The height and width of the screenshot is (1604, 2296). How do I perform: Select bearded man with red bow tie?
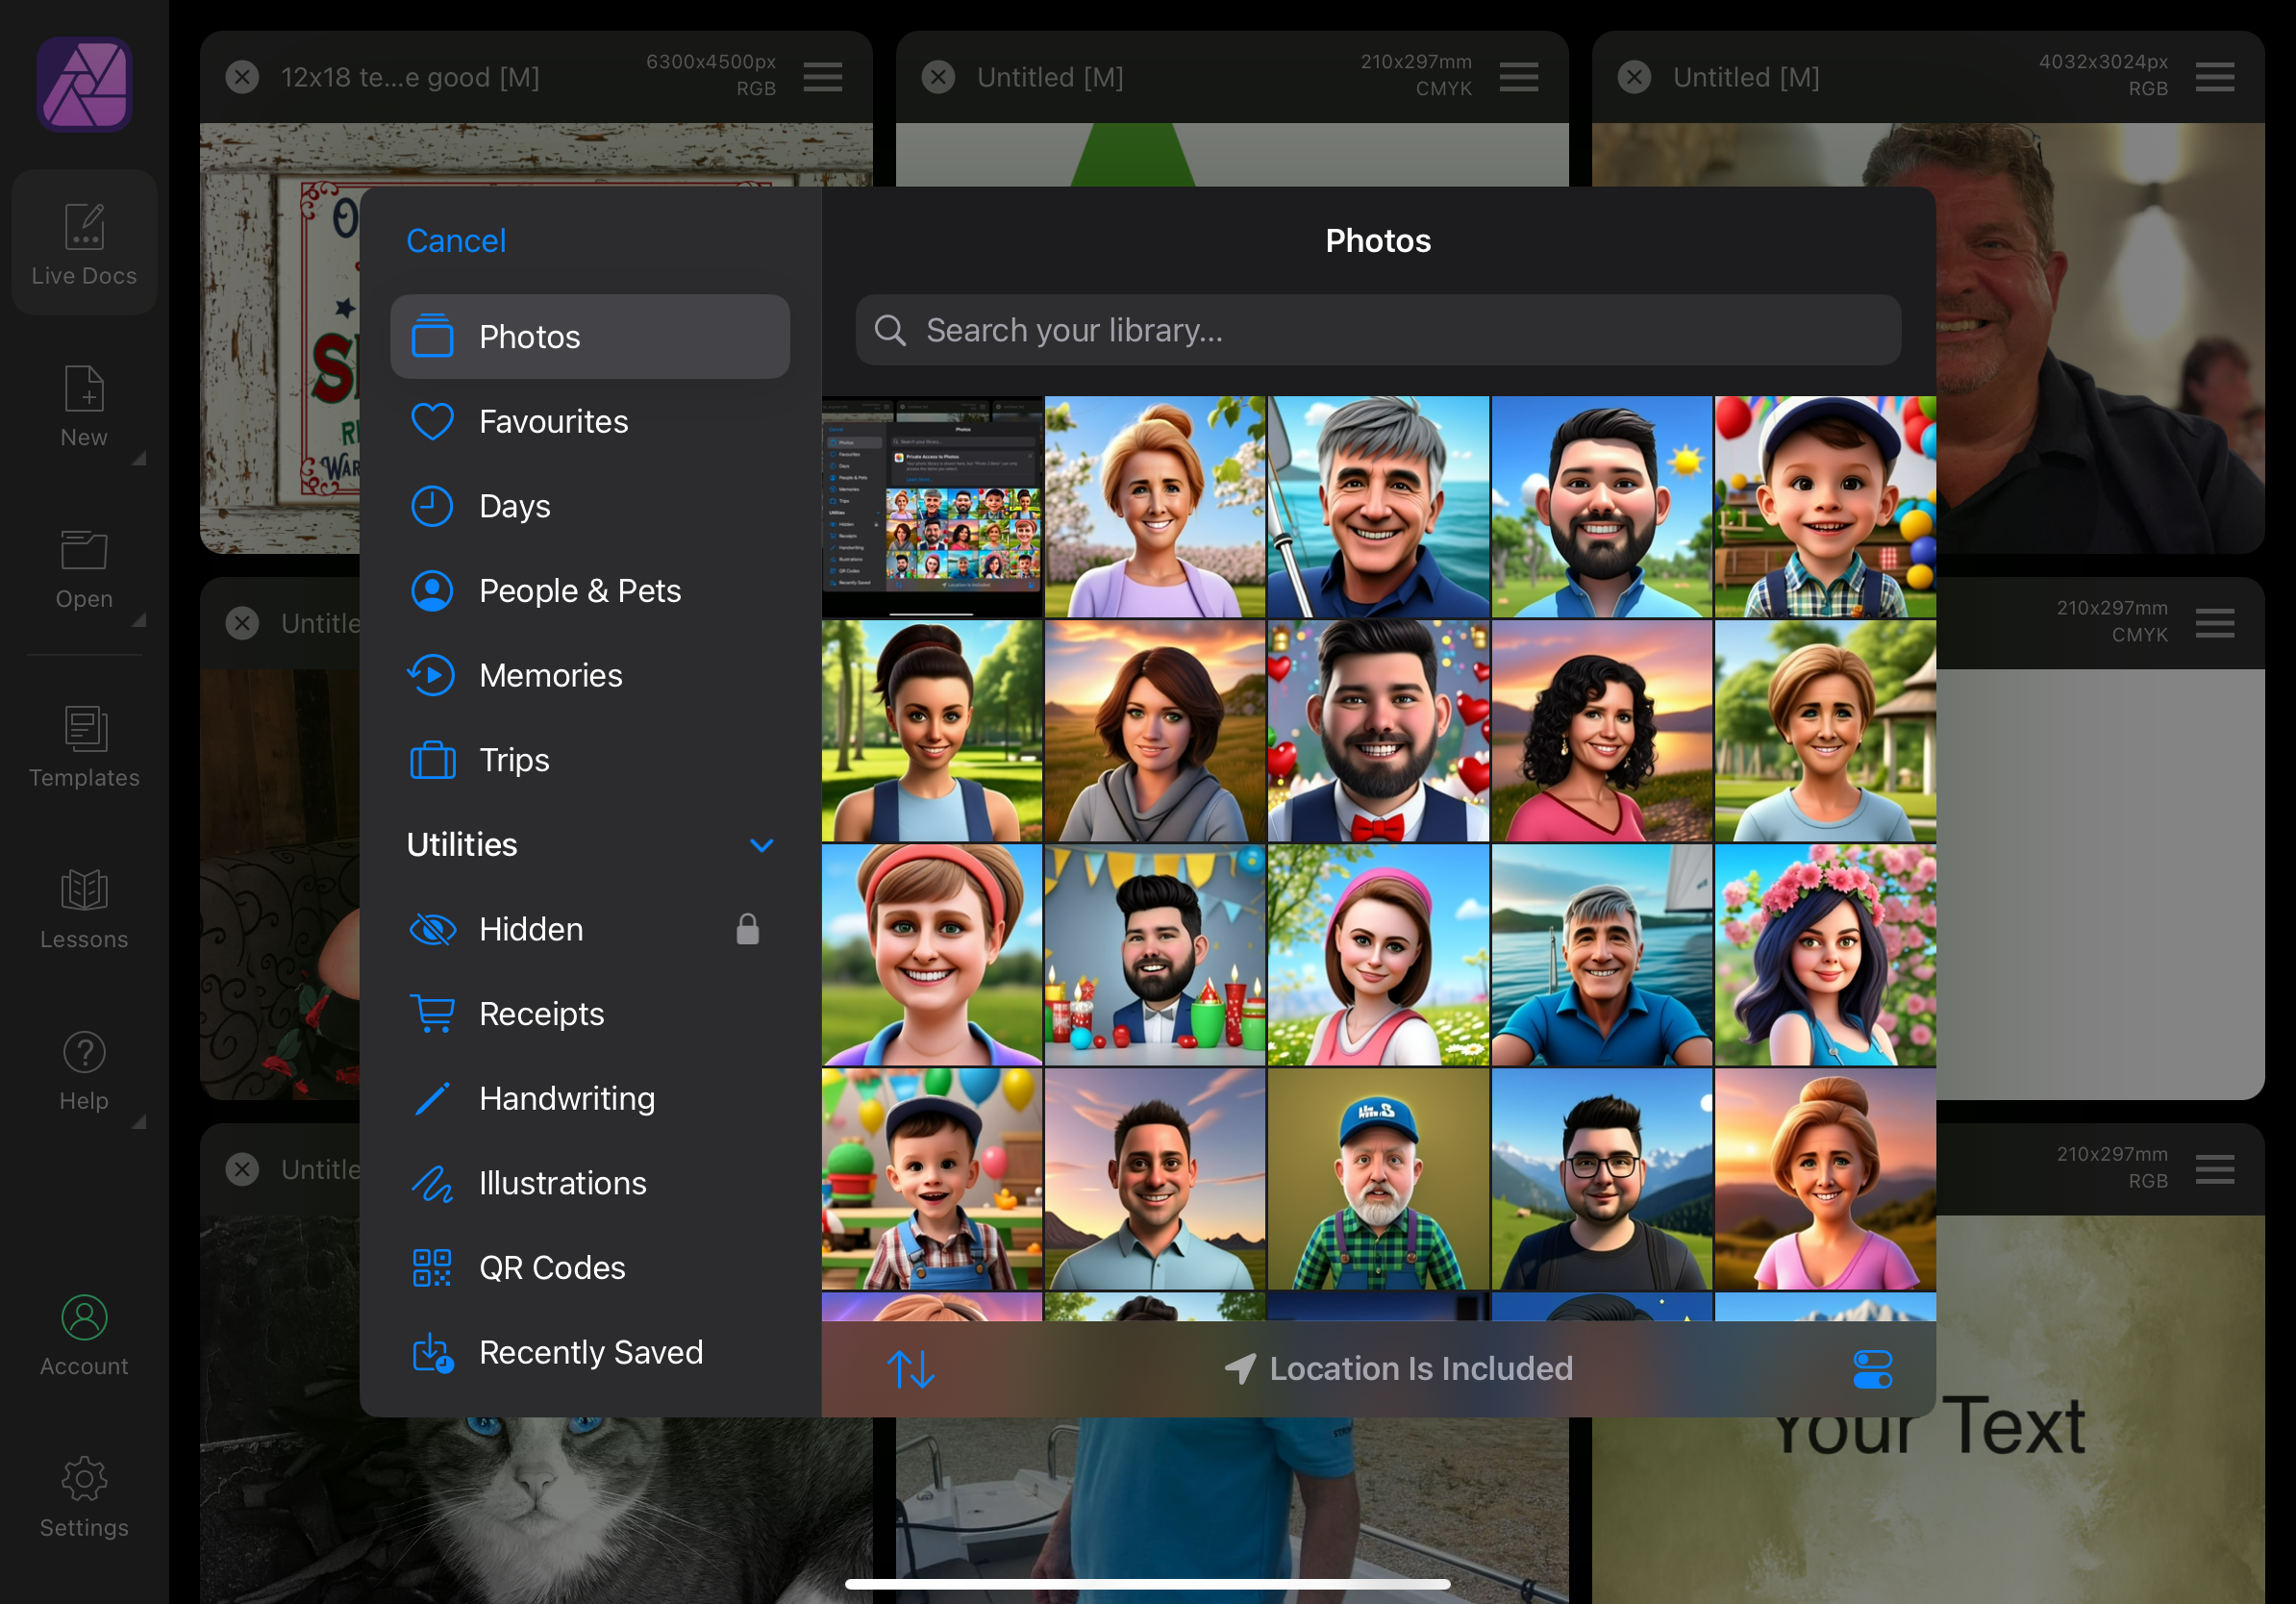click(1378, 731)
